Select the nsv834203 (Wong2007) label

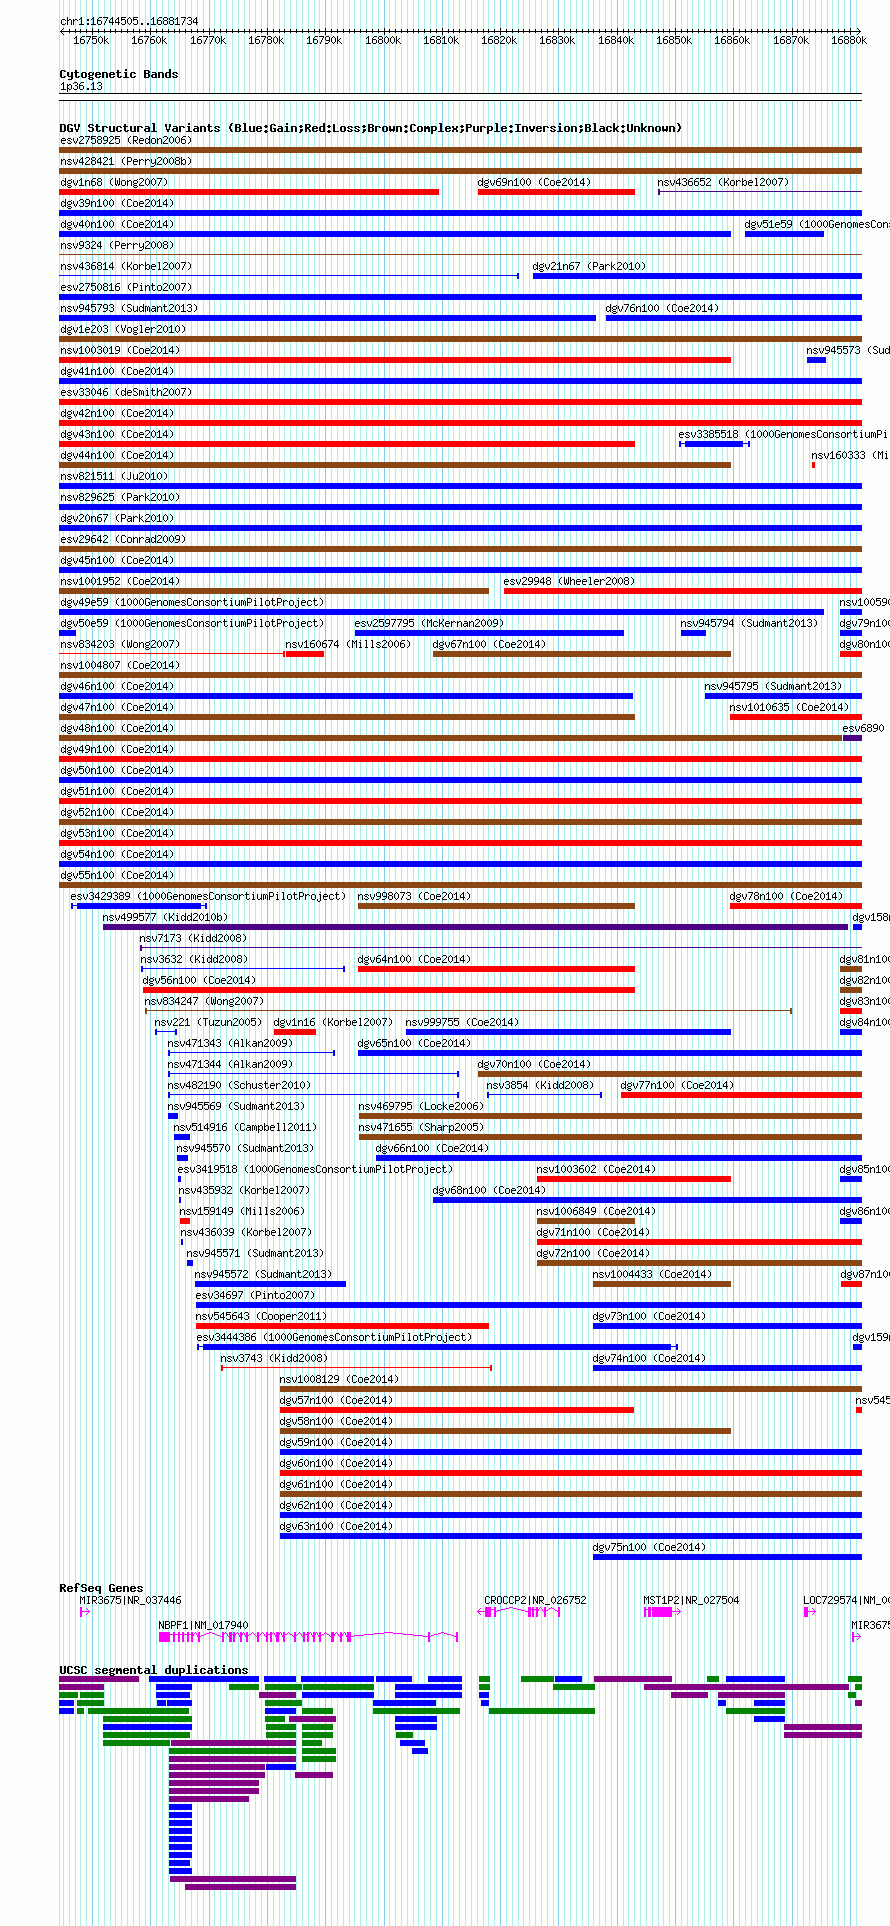click(120, 644)
